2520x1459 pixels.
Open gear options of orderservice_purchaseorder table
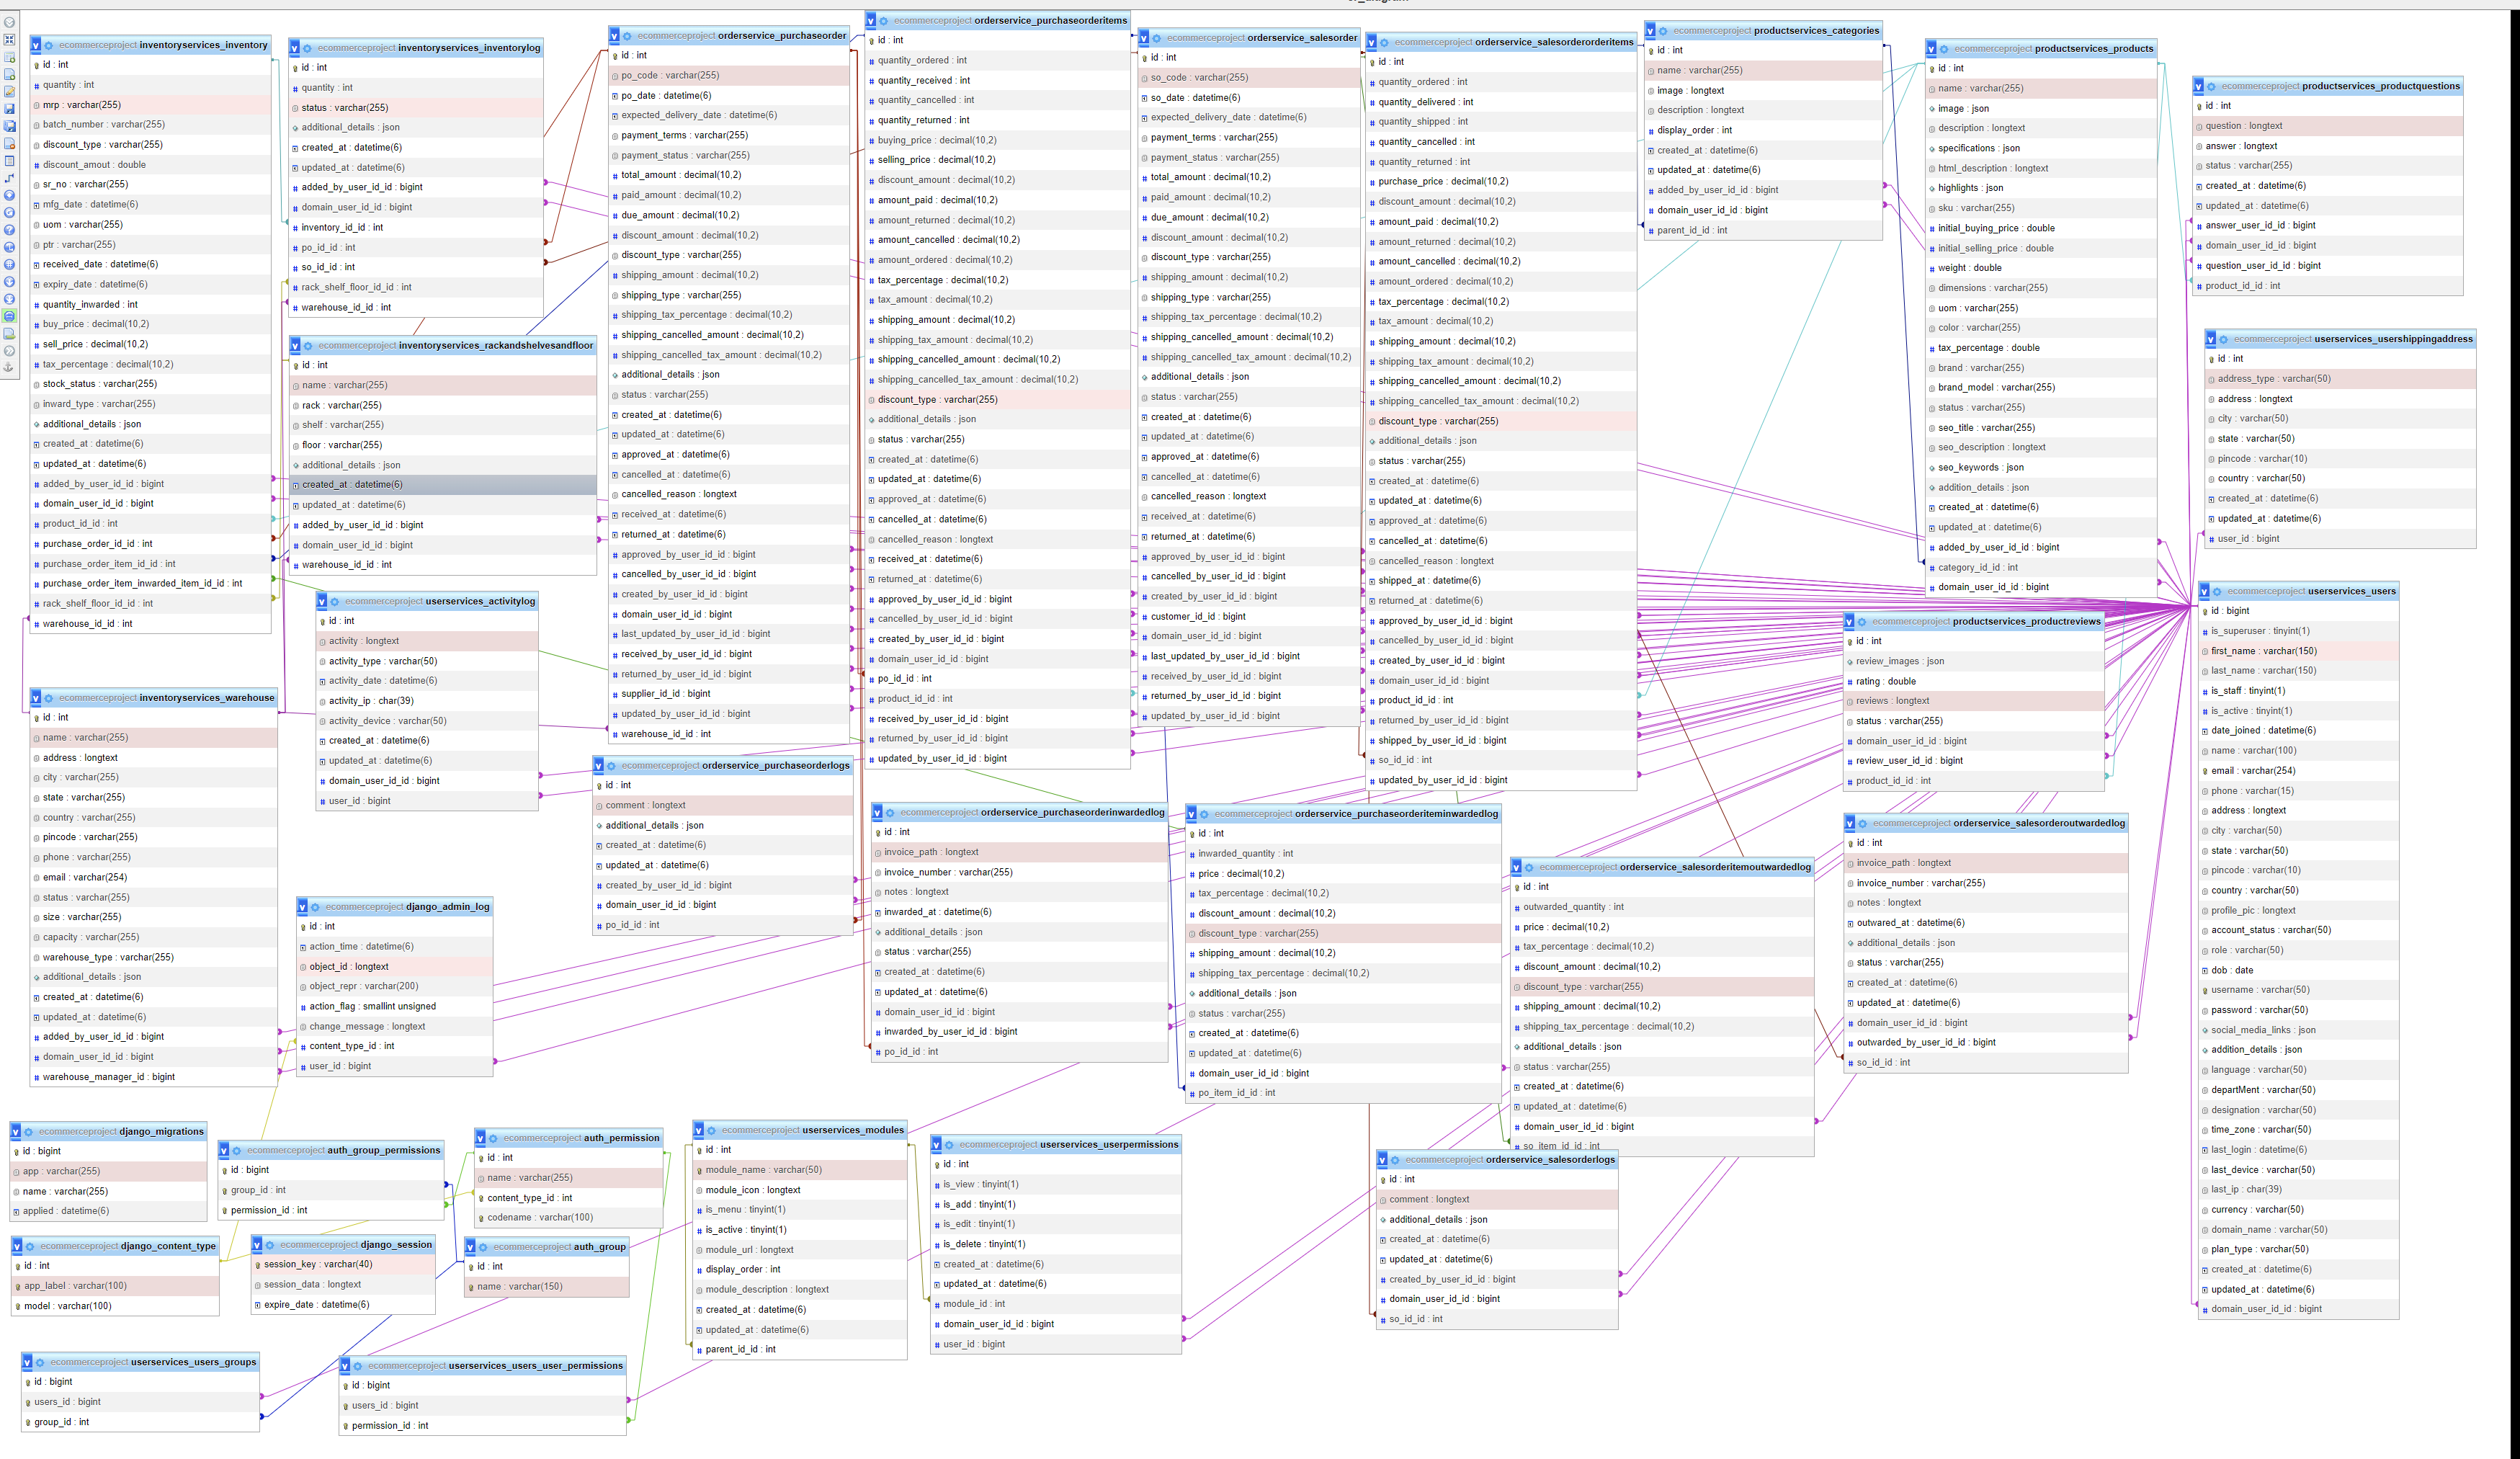pos(628,36)
